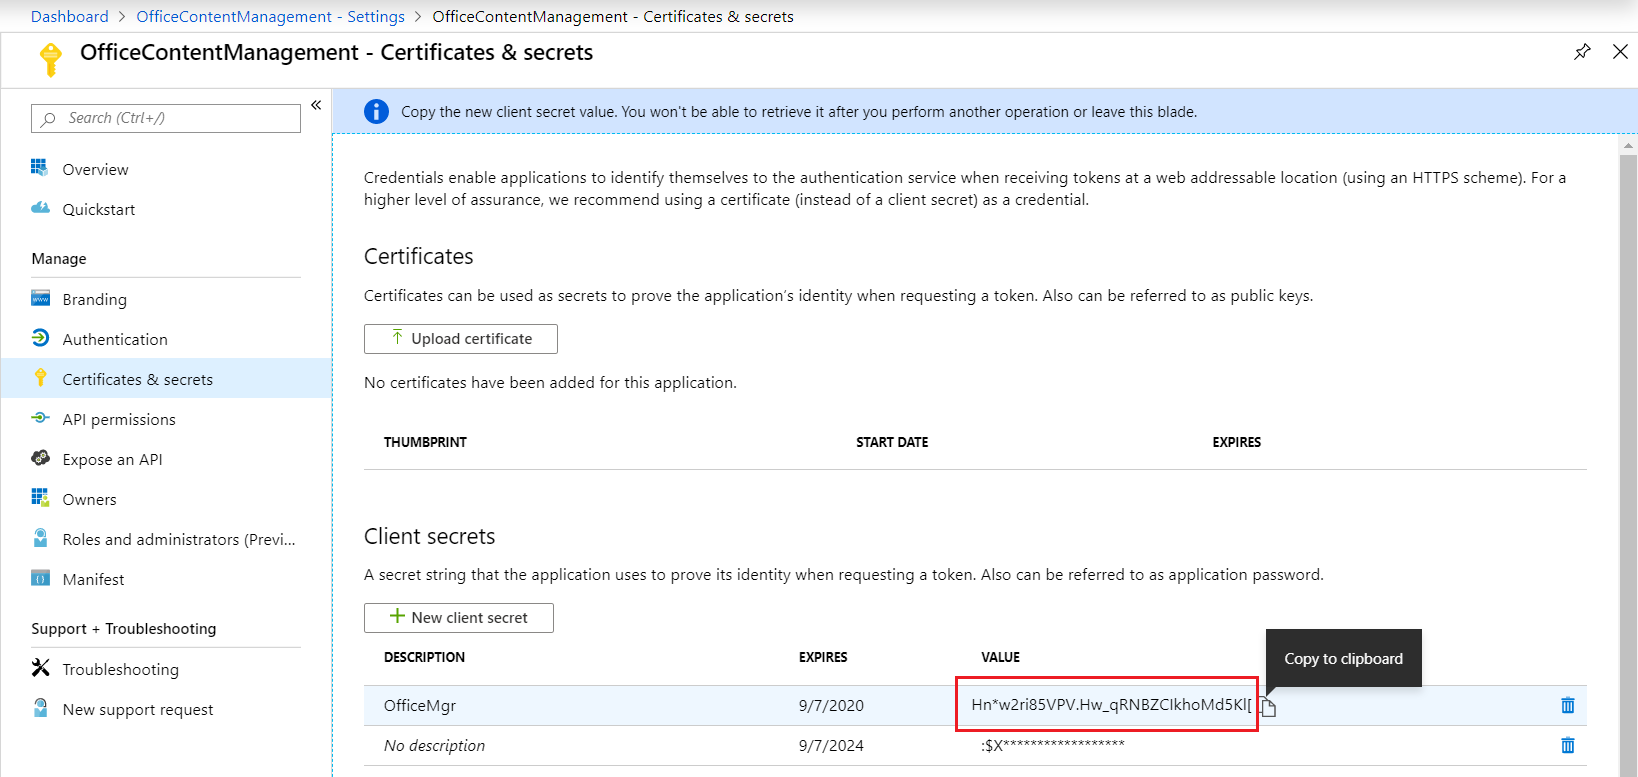The width and height of the screenshot is (1638, 777).
Task: Pin this blade using the pin icon
Action: coord(1582,52)
